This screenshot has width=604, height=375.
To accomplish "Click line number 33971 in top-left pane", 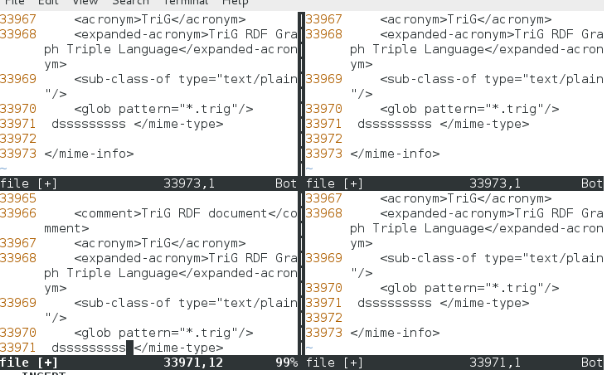I will [18, 124].
